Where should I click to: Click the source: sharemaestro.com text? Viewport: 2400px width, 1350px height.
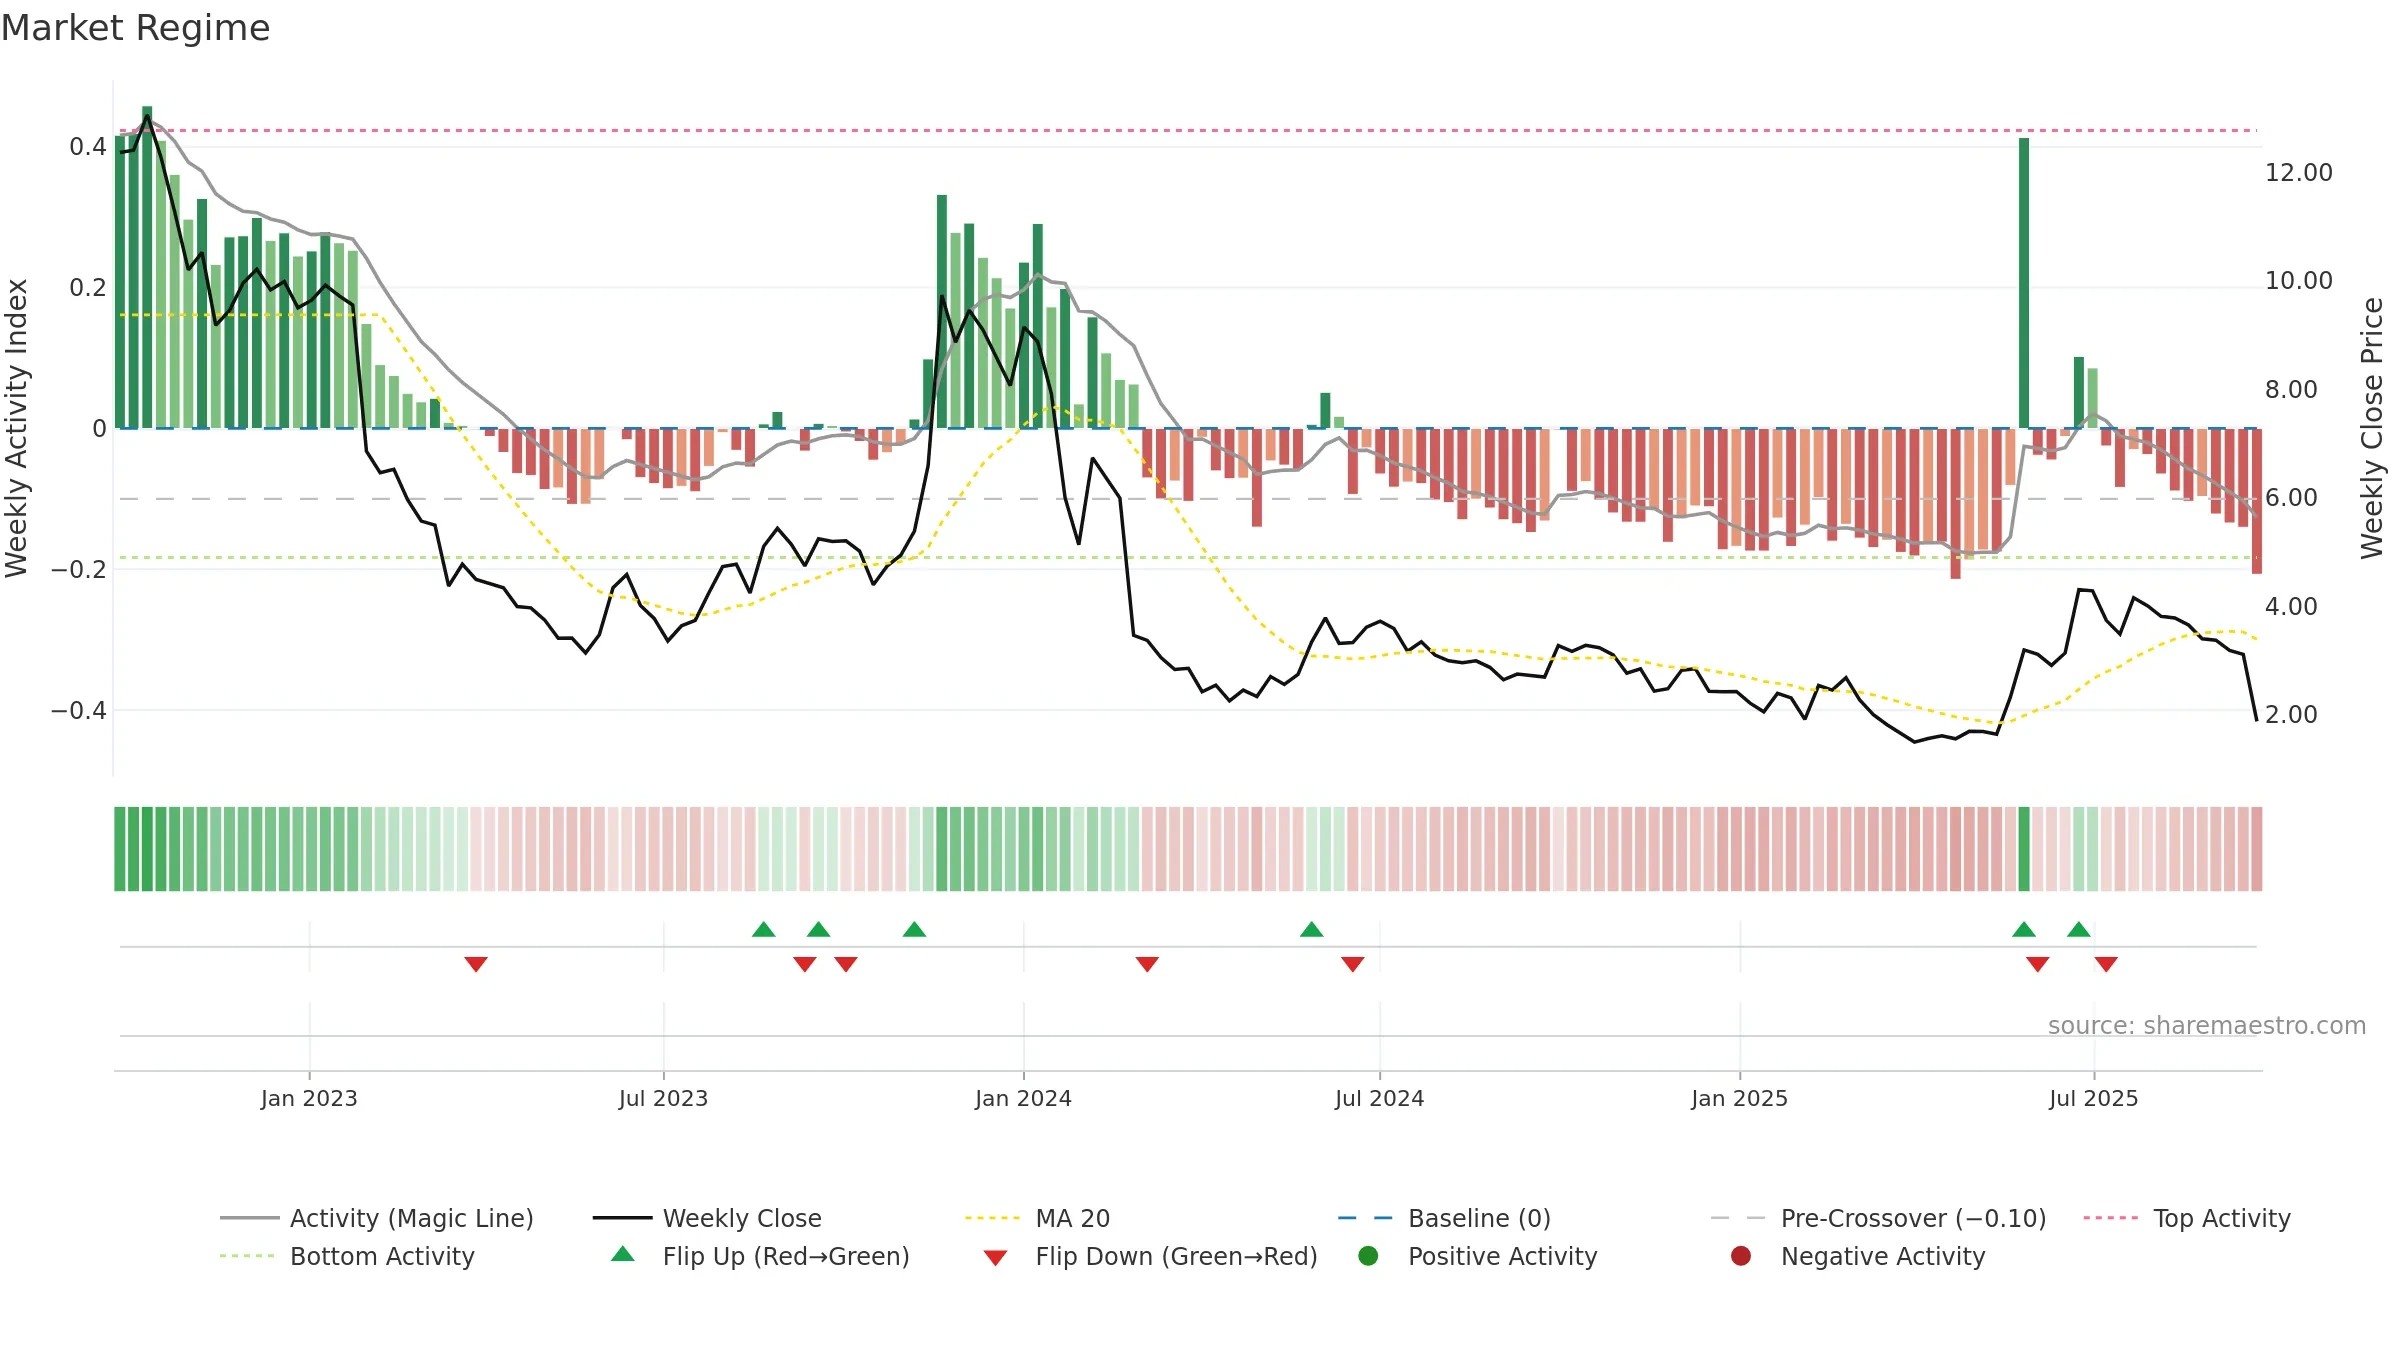click(x=2206, y=1025)
